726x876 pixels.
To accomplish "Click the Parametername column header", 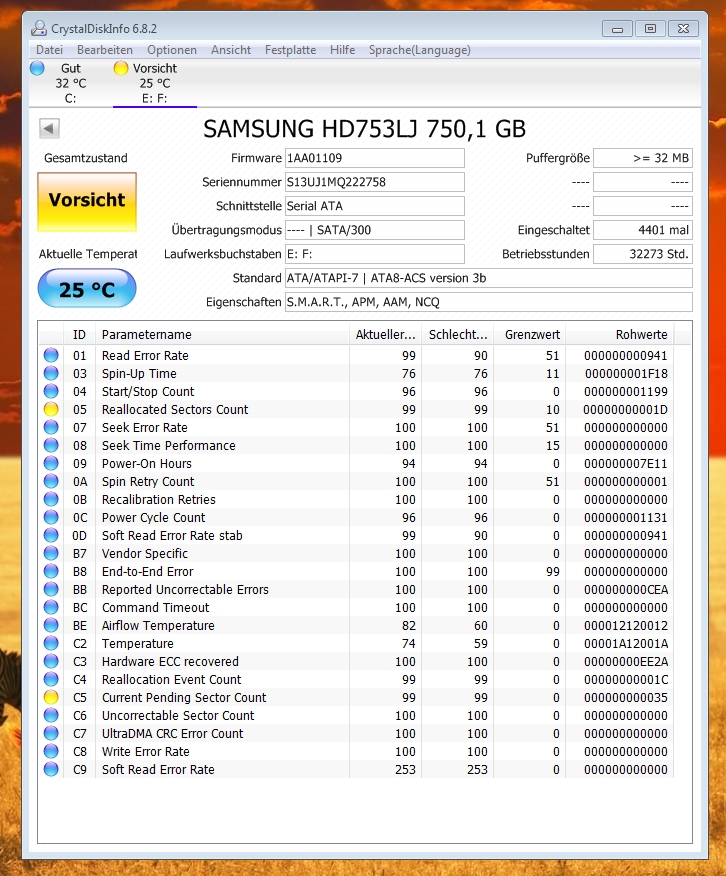I will [x=222, y=335].
